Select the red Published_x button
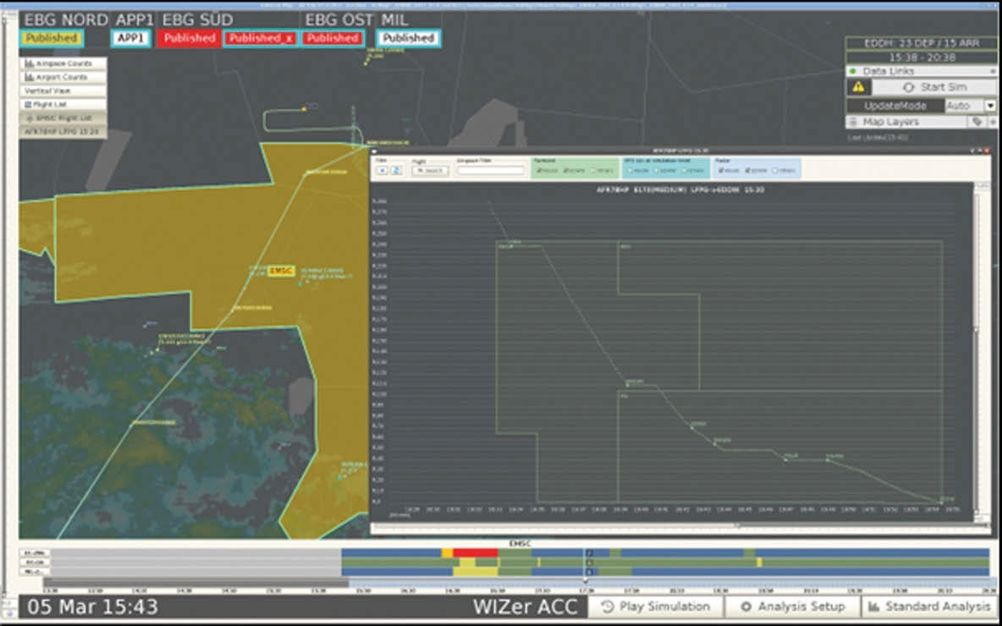Image resolution: width=1002 pixels, height=626 pixels. pyautogui.click(x=261, y=38)
